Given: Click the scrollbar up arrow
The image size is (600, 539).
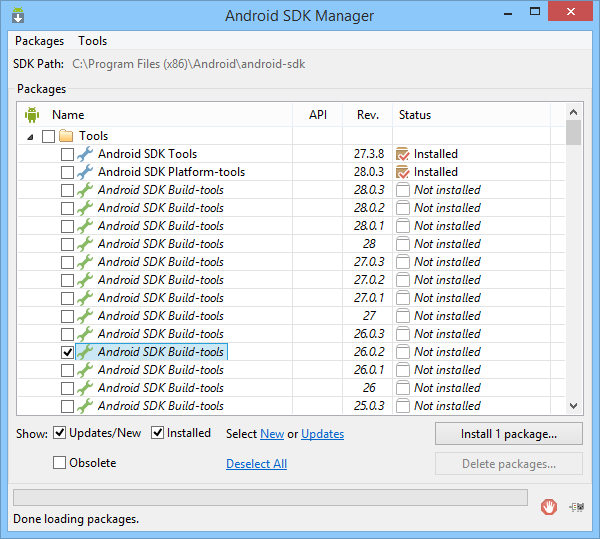Looking at the screenshot, I should [573, 112].
